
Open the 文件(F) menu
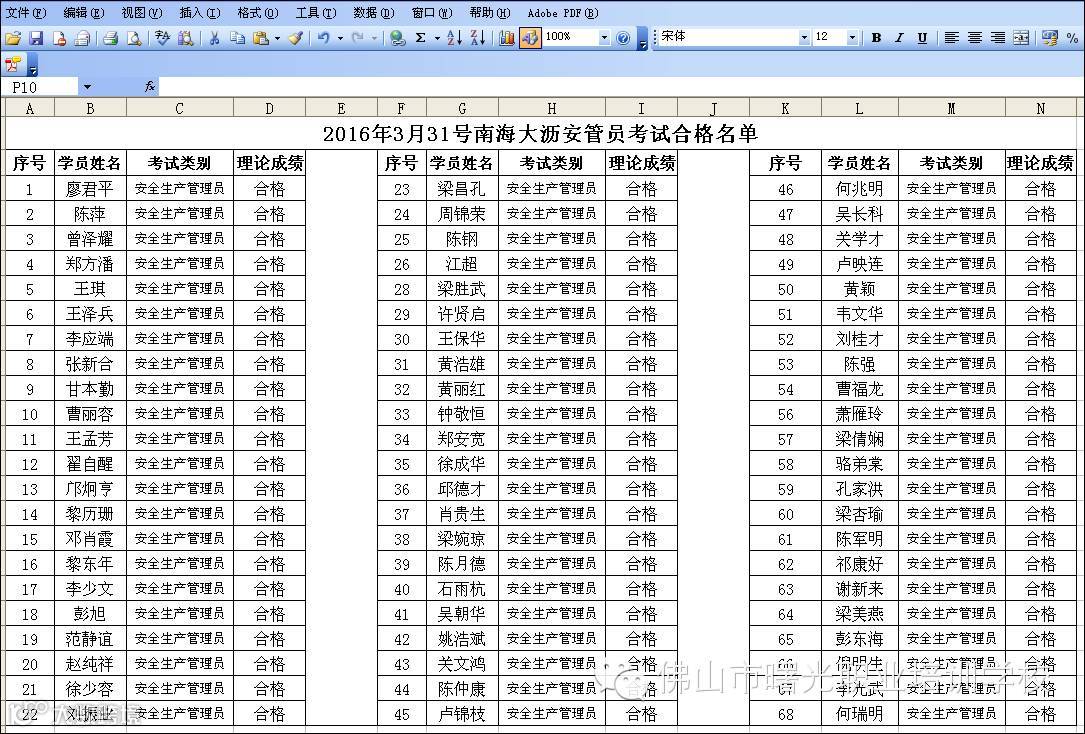pos(26,13)
